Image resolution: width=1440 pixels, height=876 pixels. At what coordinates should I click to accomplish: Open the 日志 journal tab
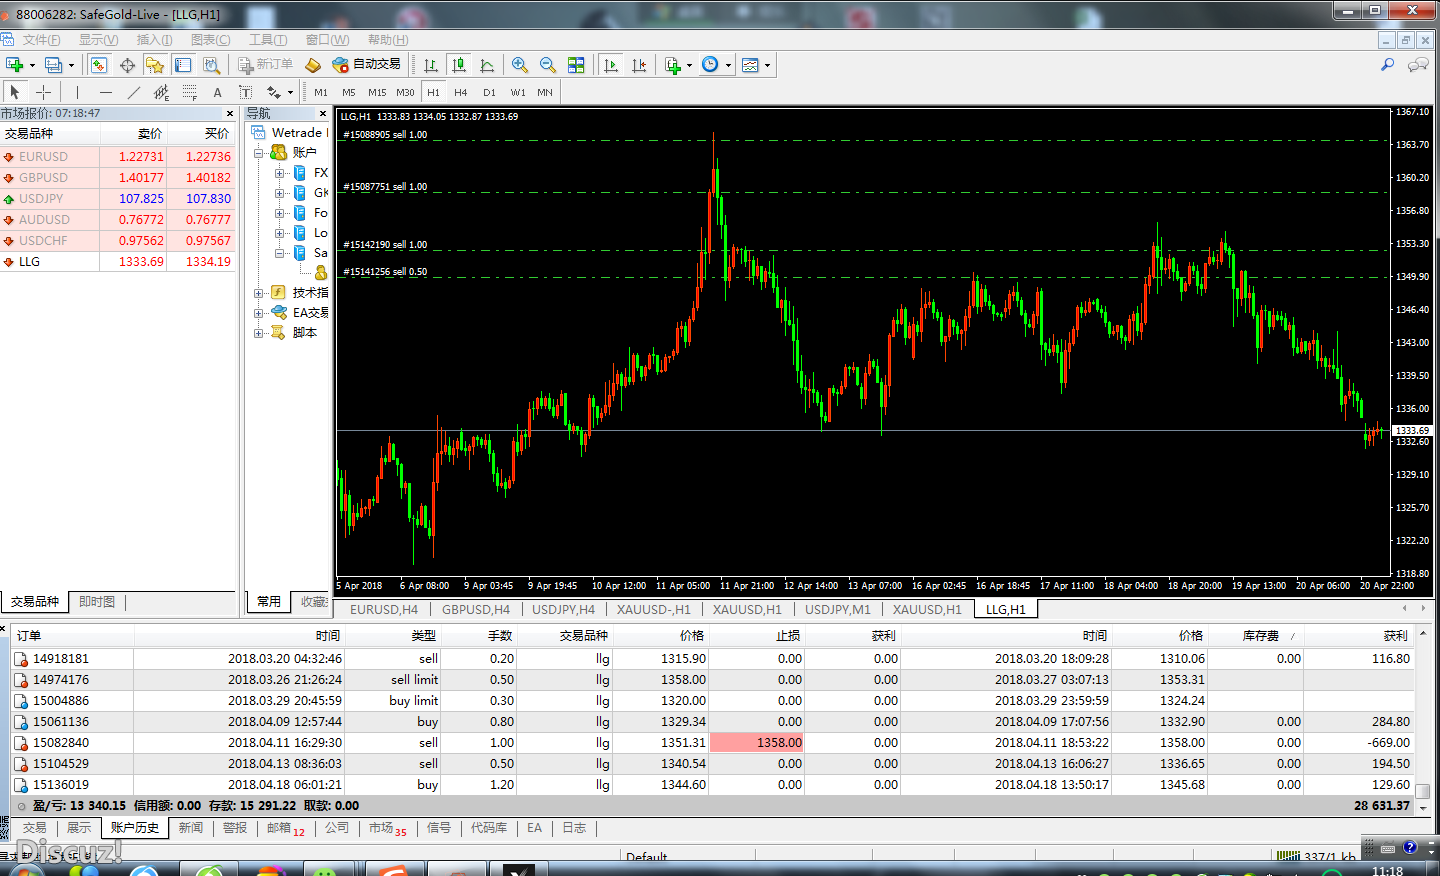coord(574,828)
